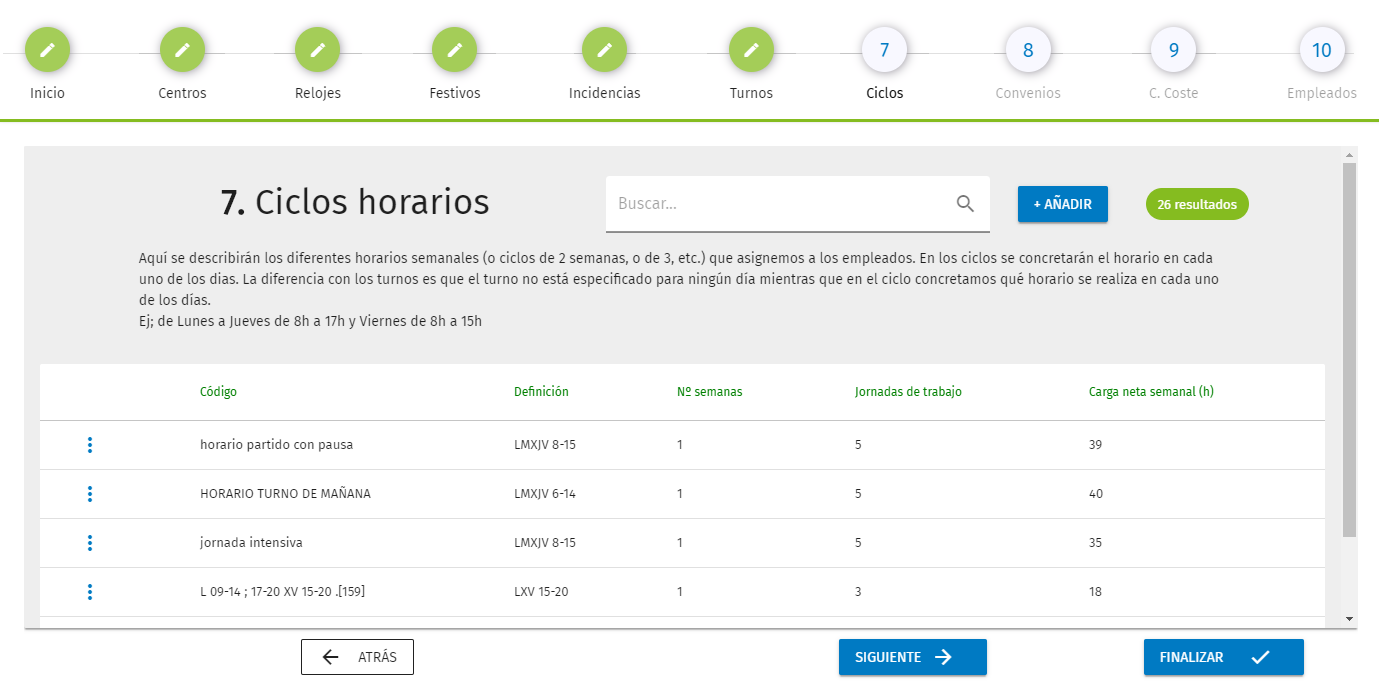Click weekly load value 18
1379x695 pixels.
point(1095,592)
